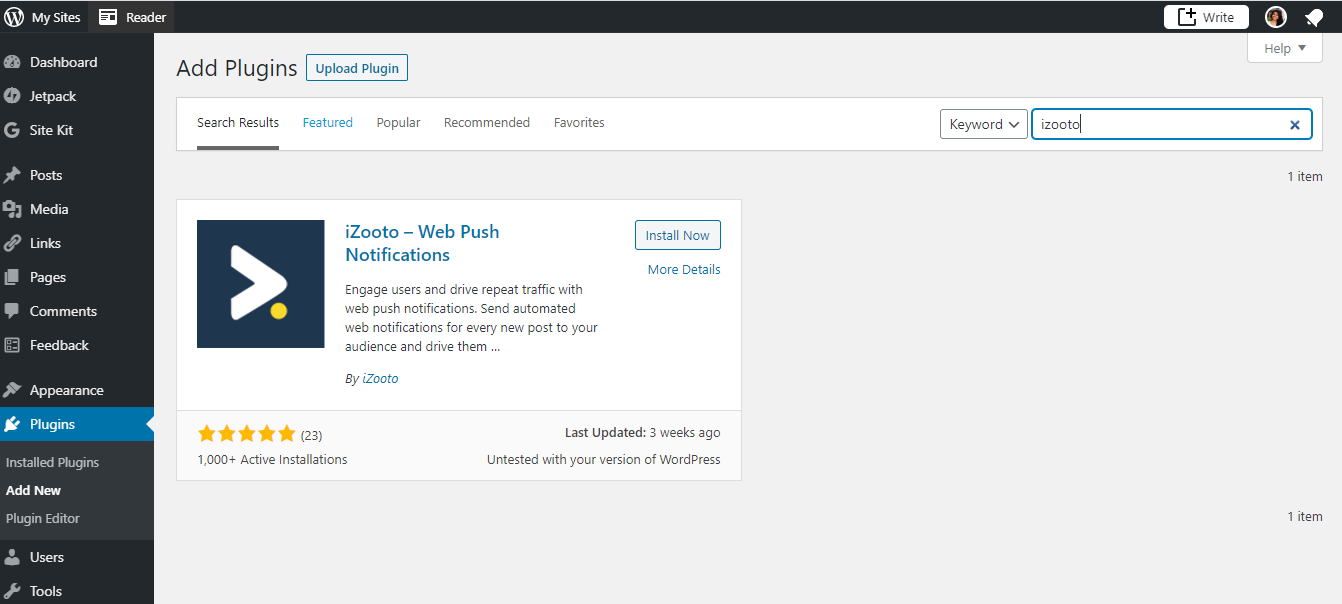Open Plugin Editor submenu item

point(43,518)
